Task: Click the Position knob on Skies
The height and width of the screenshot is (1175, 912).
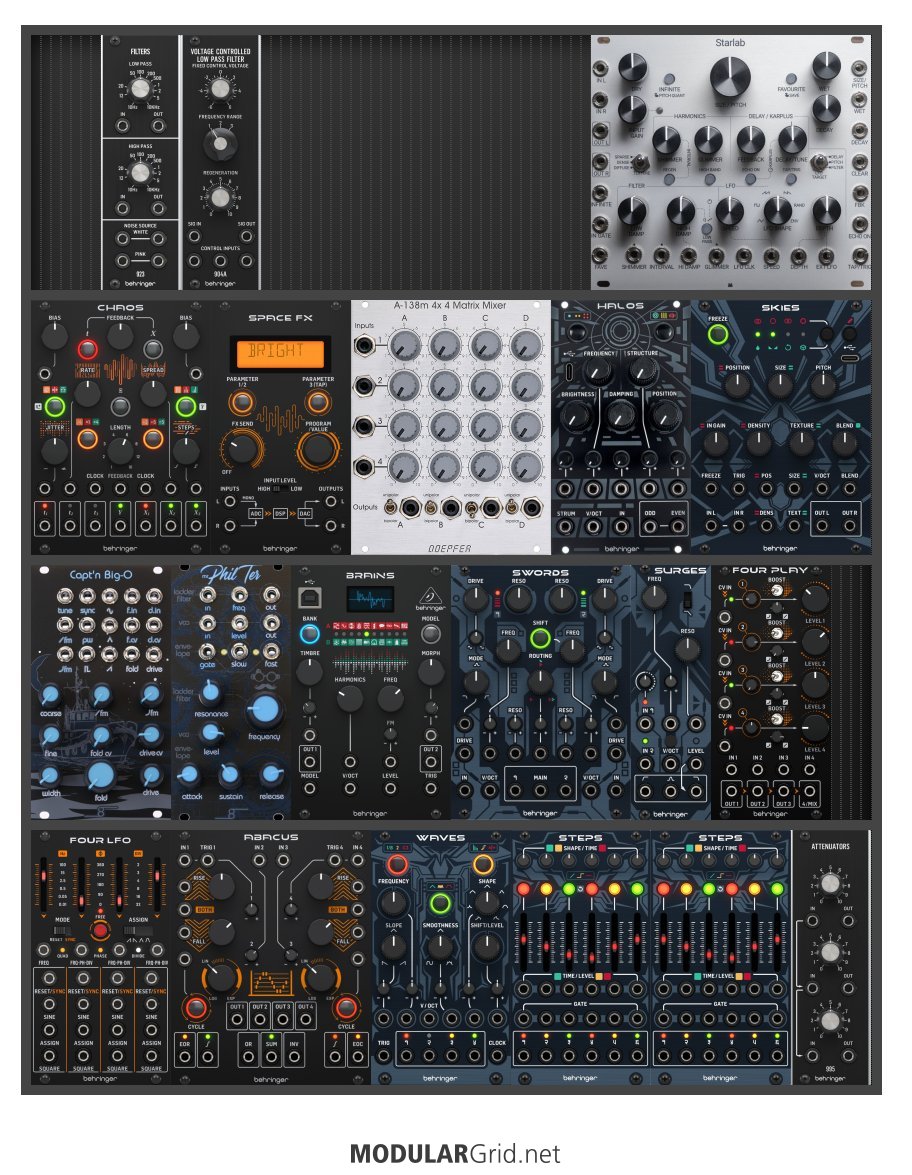Action: pos(737,385)
